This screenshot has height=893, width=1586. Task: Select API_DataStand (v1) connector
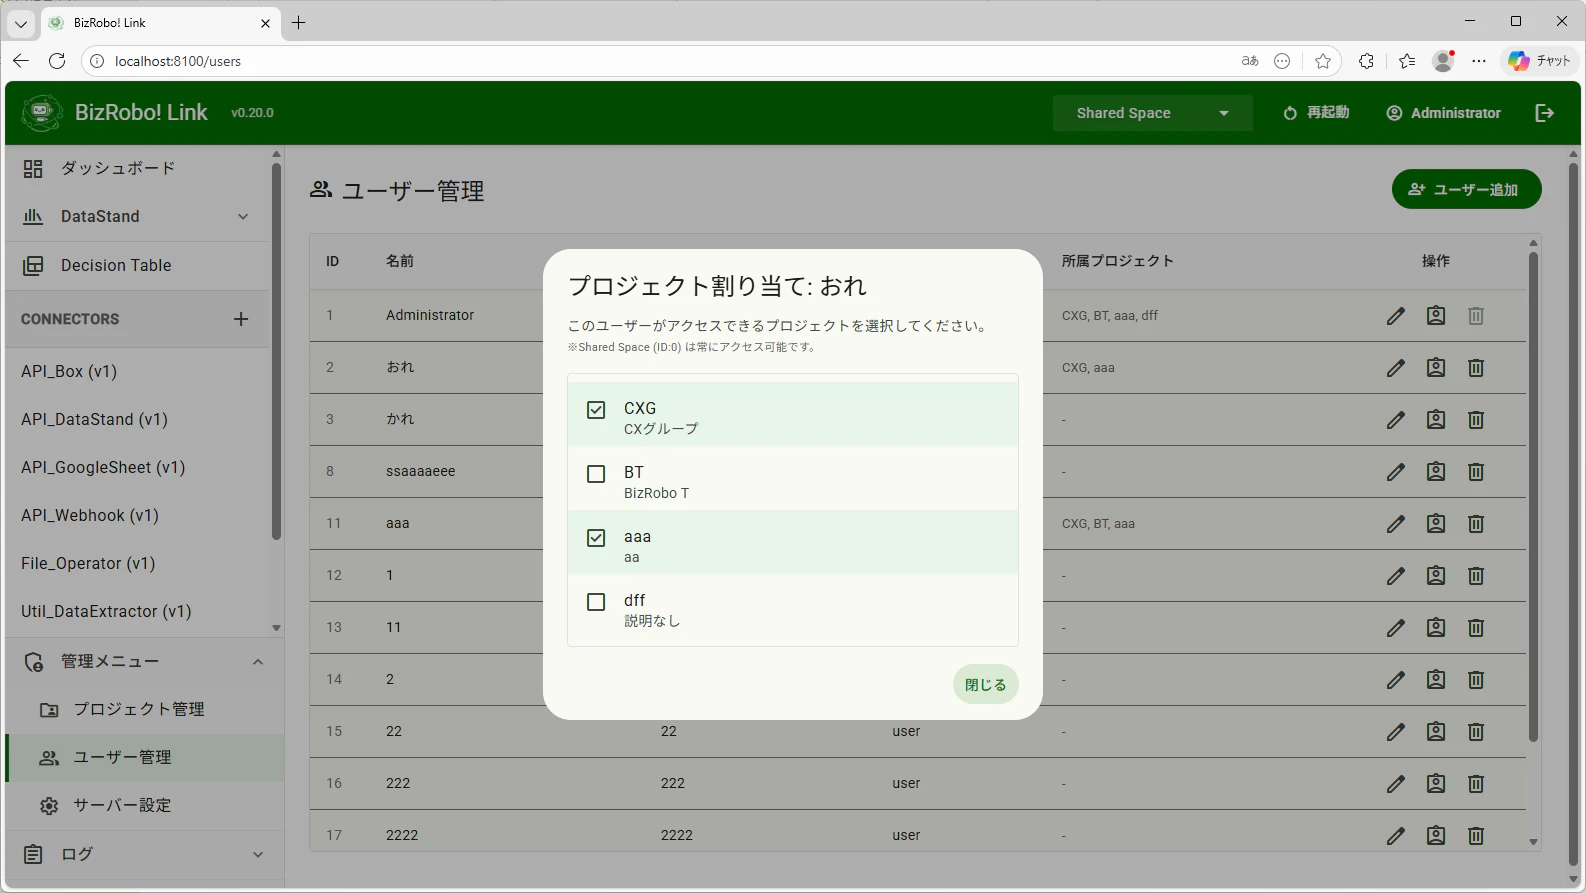137,419
